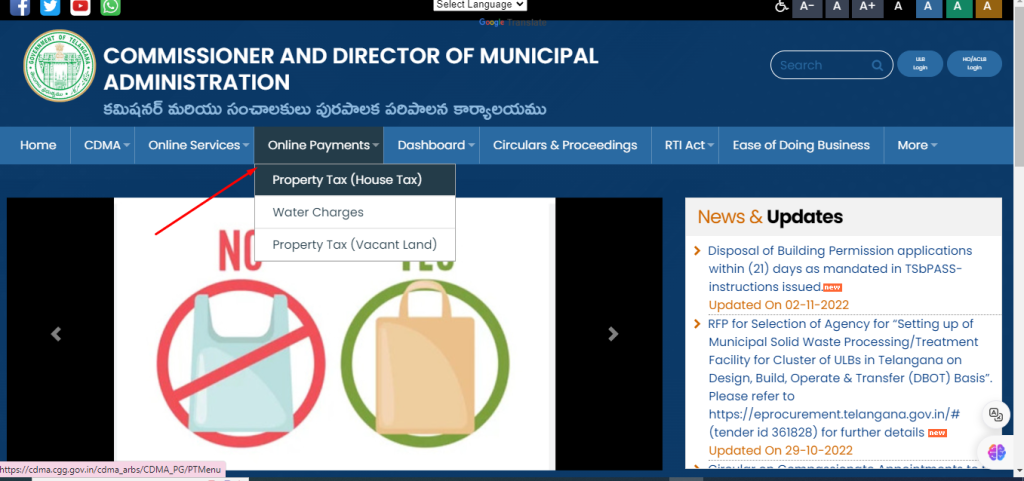Image resolution: width=1024 pixels, height=481 pixels.
Task: Select the brown color theme swatch
Action: [989, 7]
